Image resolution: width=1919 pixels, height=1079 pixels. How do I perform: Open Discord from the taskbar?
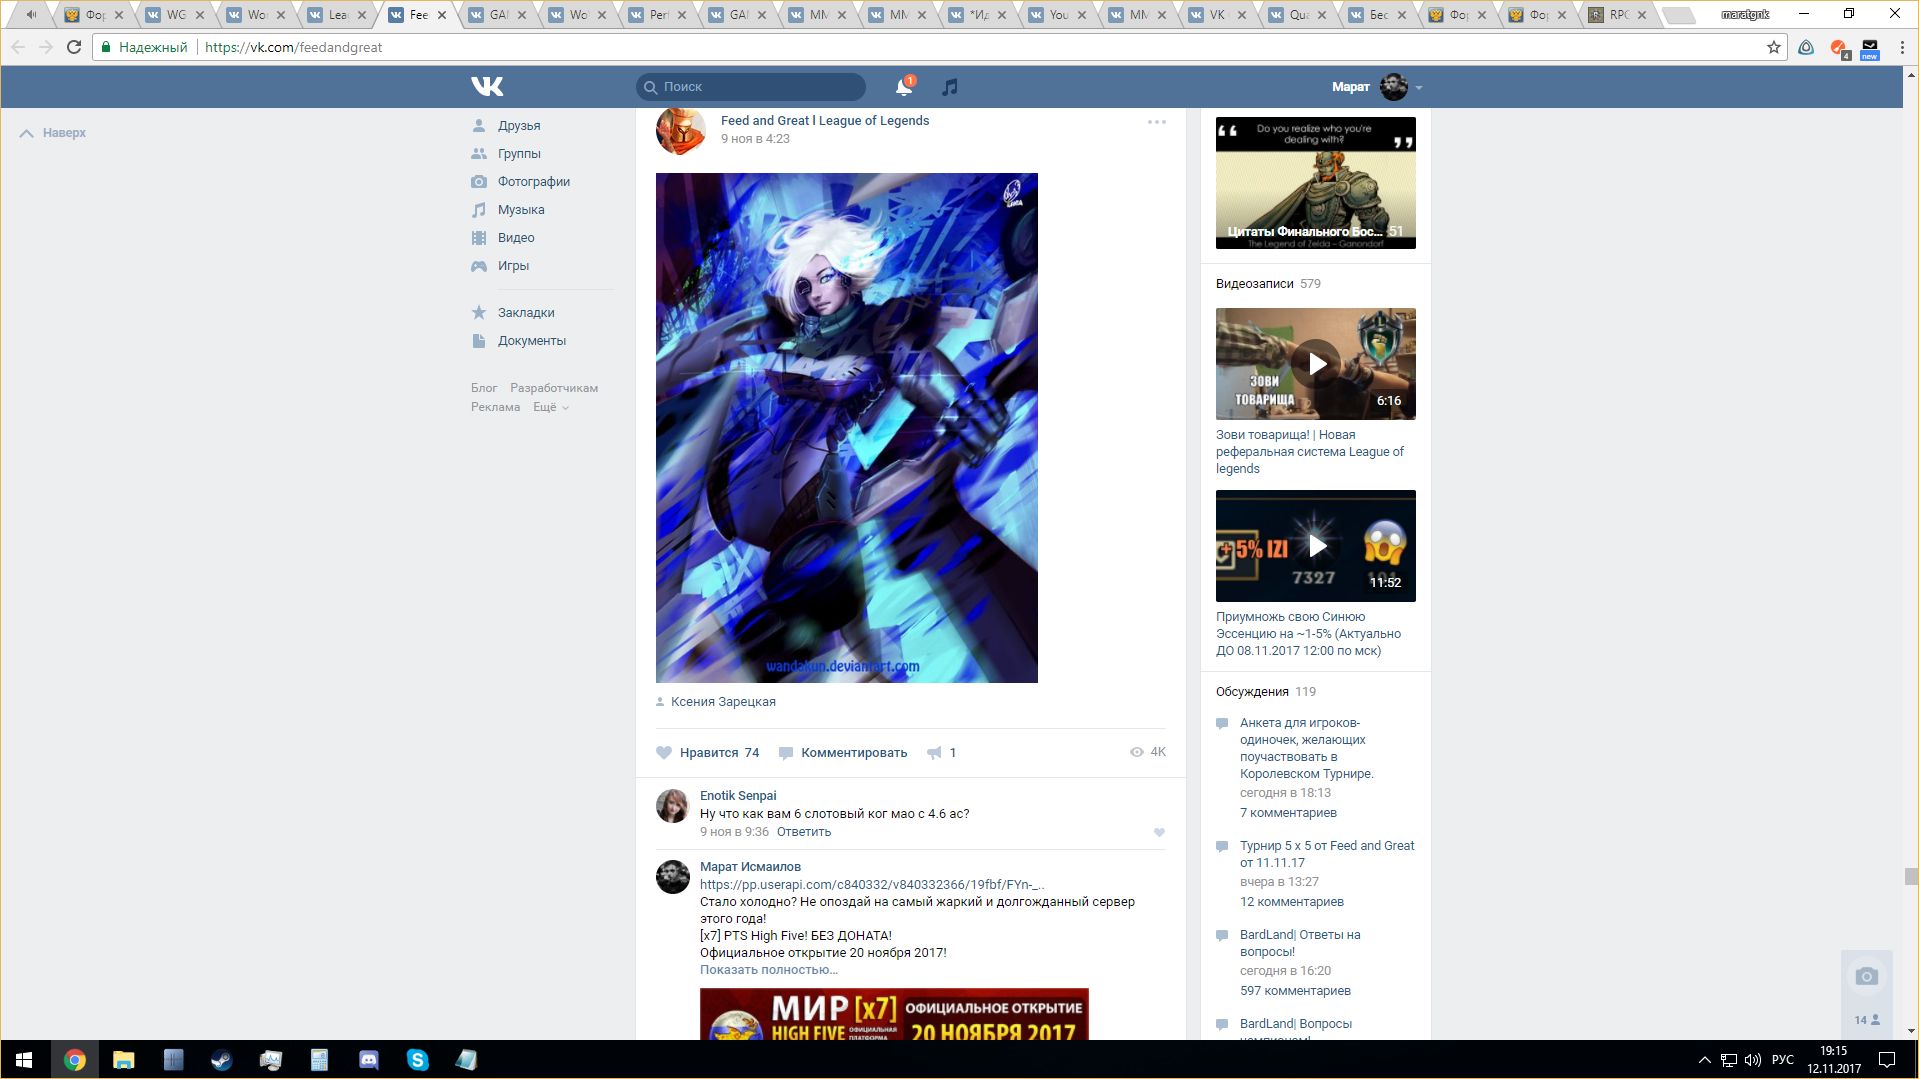coord(368,1060)
